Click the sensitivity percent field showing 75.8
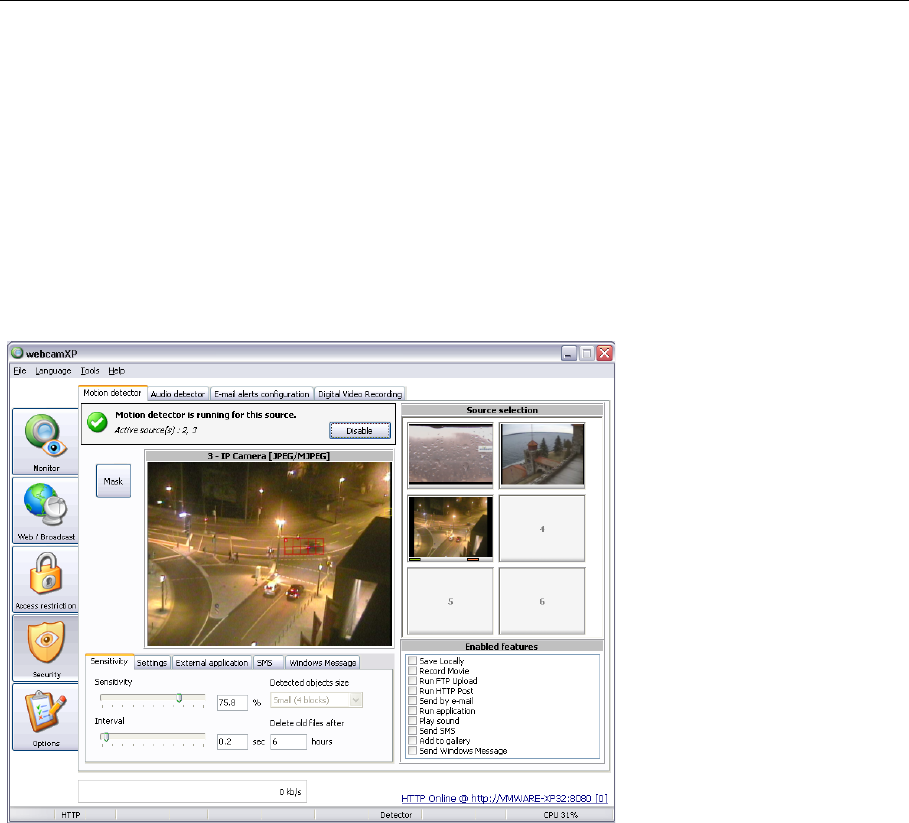Image resolution: width=909 pixels, height=823 pixels. coord(232,702)
